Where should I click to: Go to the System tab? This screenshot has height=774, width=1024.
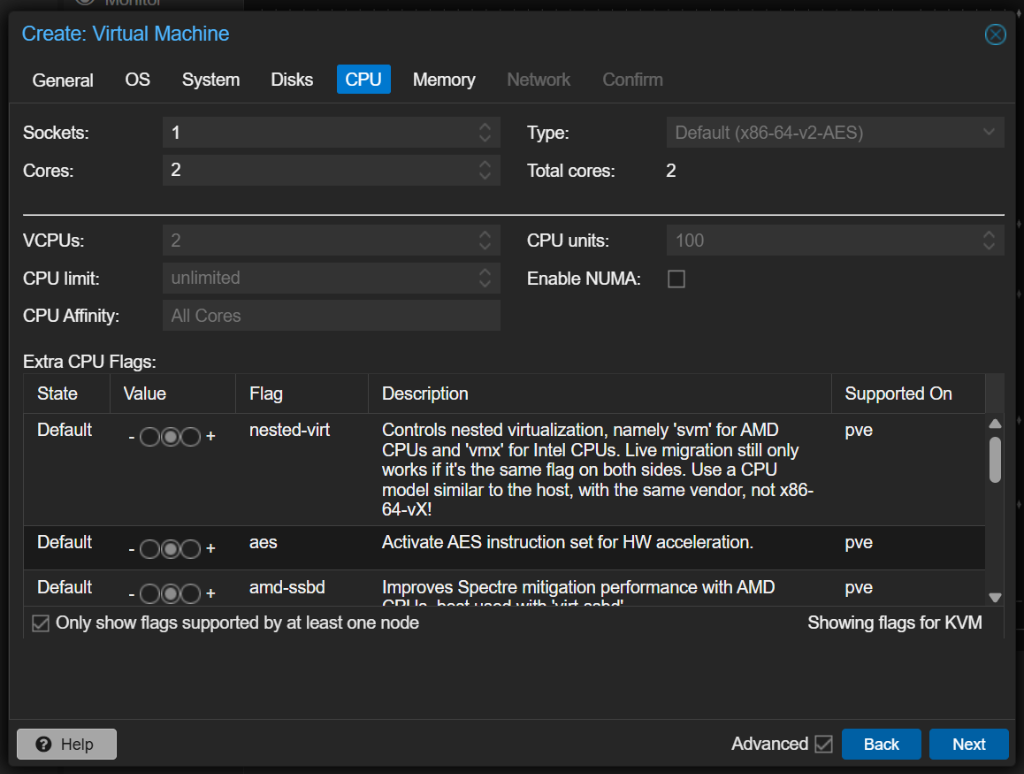210,80
